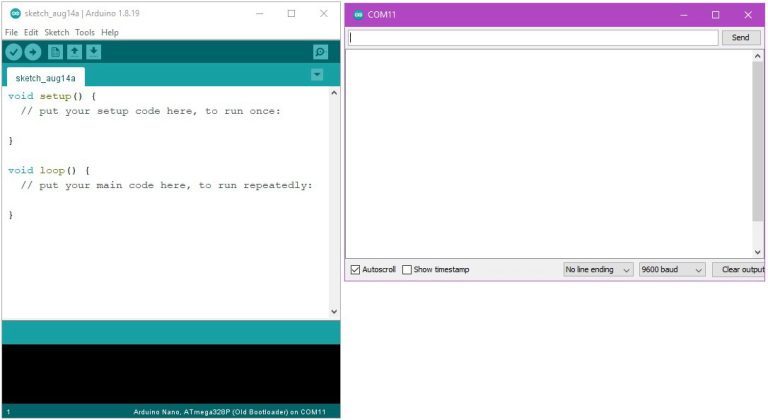Click the Verify sketch checkmark icon
Screen dimensions: 768x420
click(14, 52)
